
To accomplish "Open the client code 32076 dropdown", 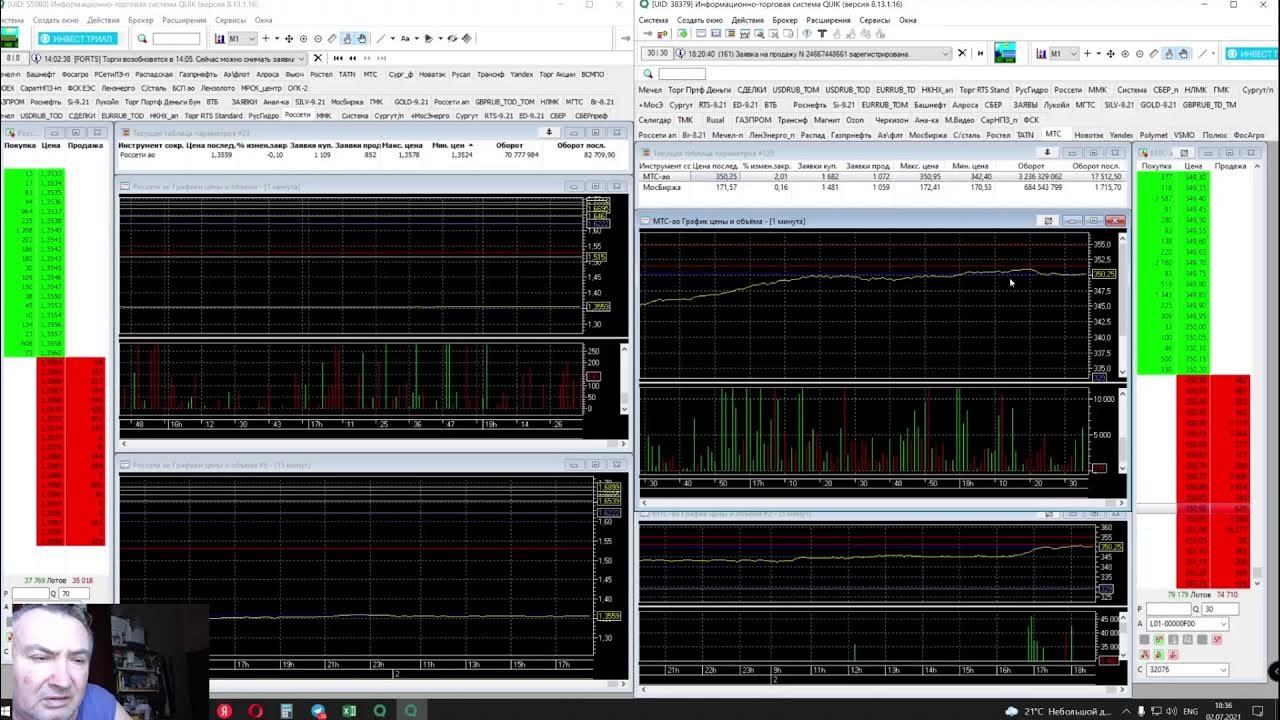I will point(1223,670).
